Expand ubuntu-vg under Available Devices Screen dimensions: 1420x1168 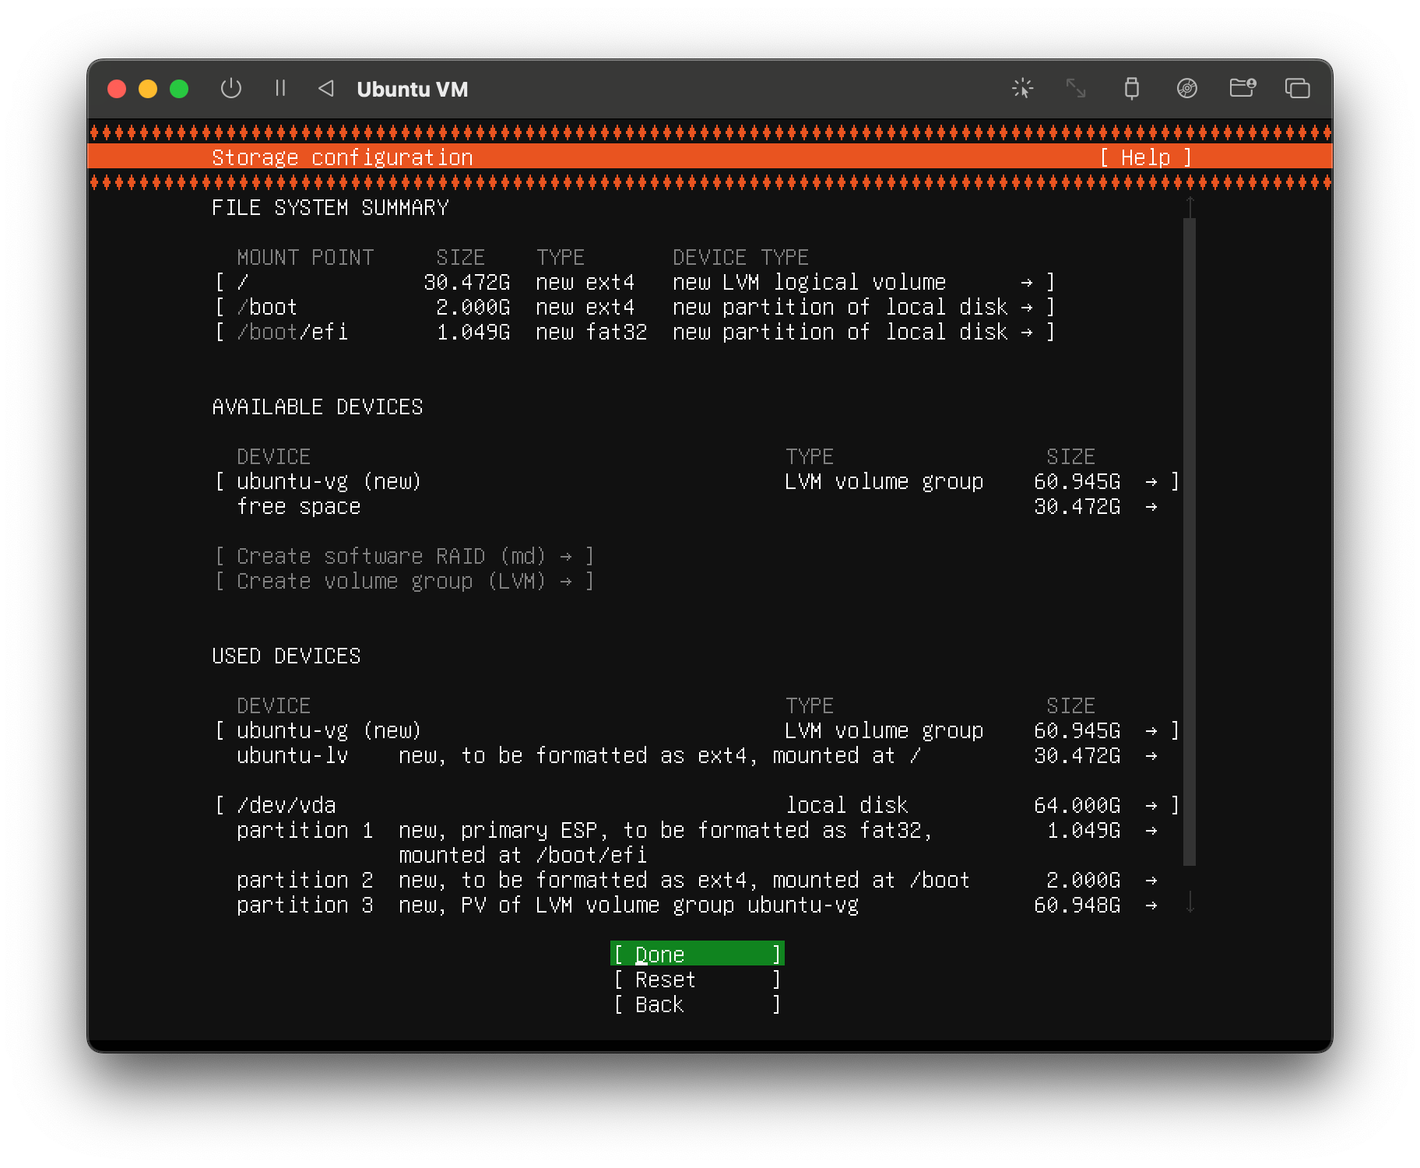pos(697,481)
